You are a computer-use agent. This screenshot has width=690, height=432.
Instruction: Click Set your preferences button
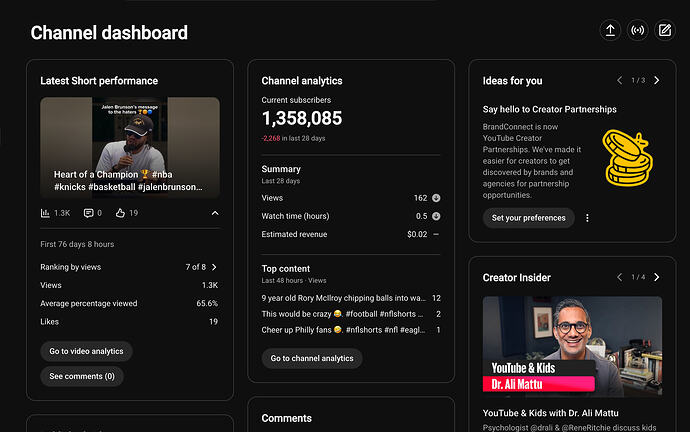529,218
